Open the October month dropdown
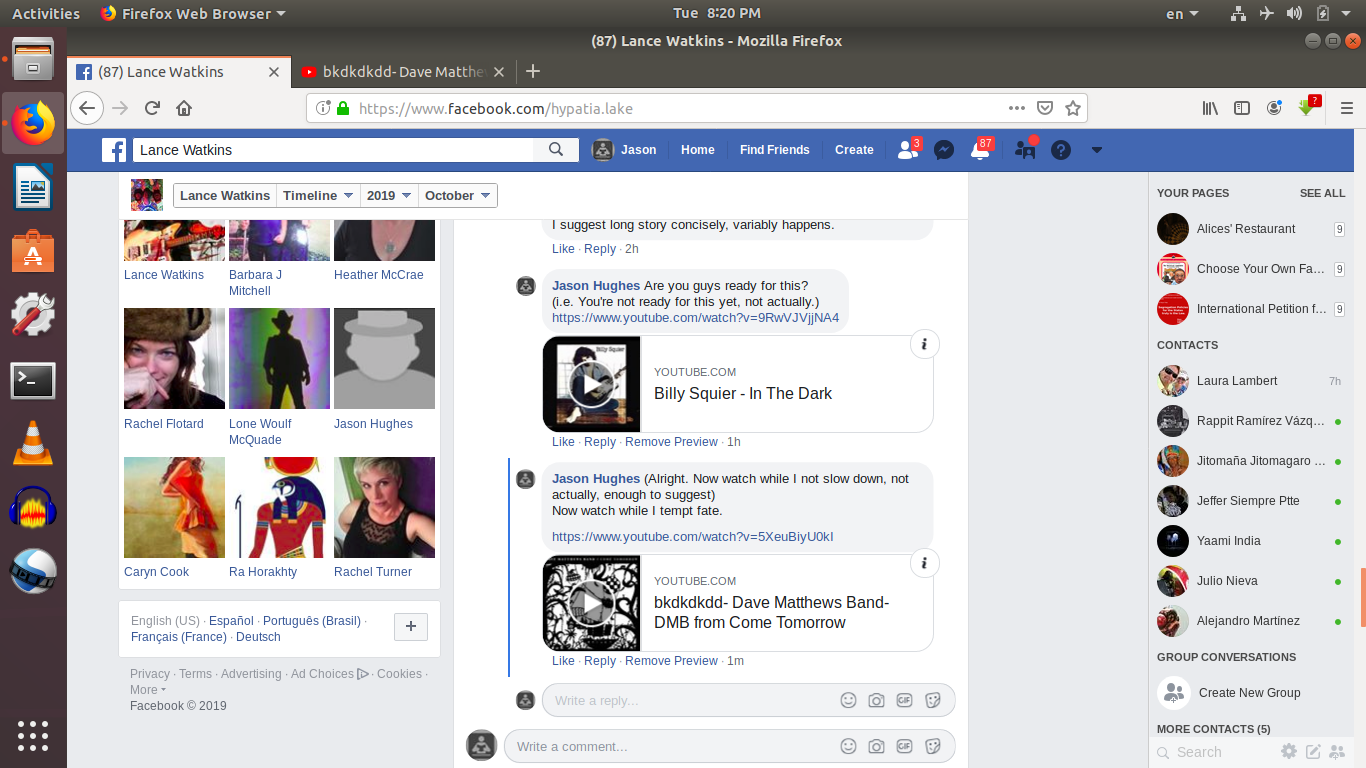Screen dimensions: 1366x768 [x=458, y=195]
